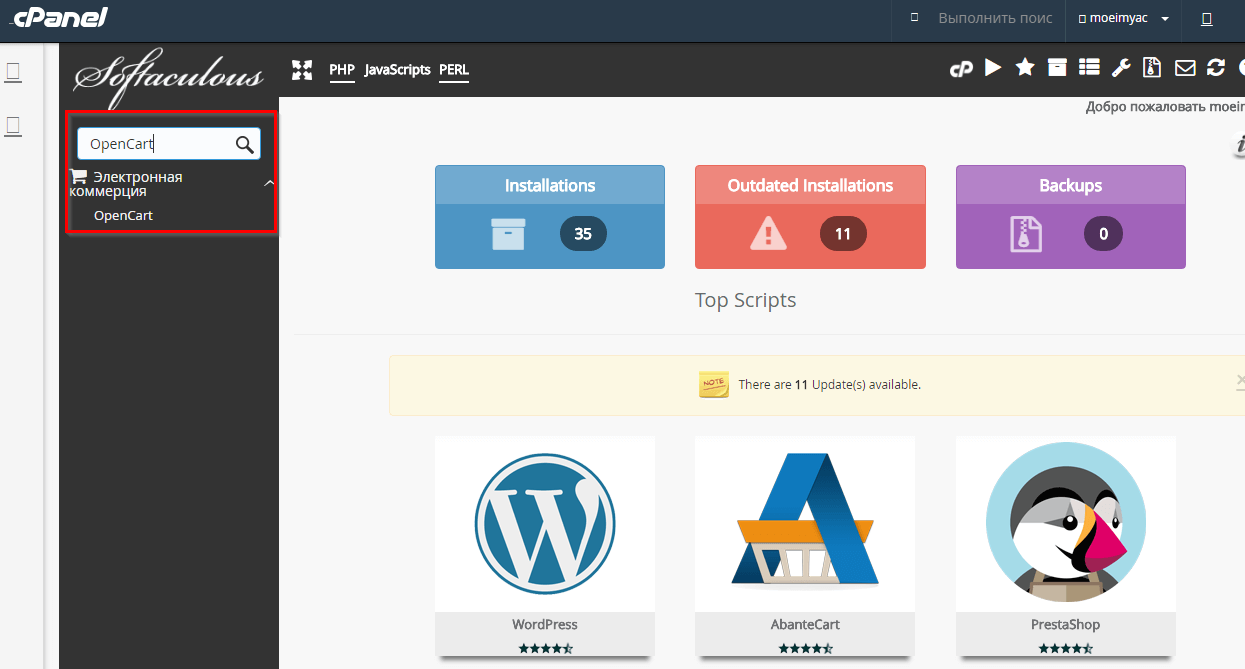Click the PrestaShop script name
The image size is (1245, 669).
click(1066, 624)
